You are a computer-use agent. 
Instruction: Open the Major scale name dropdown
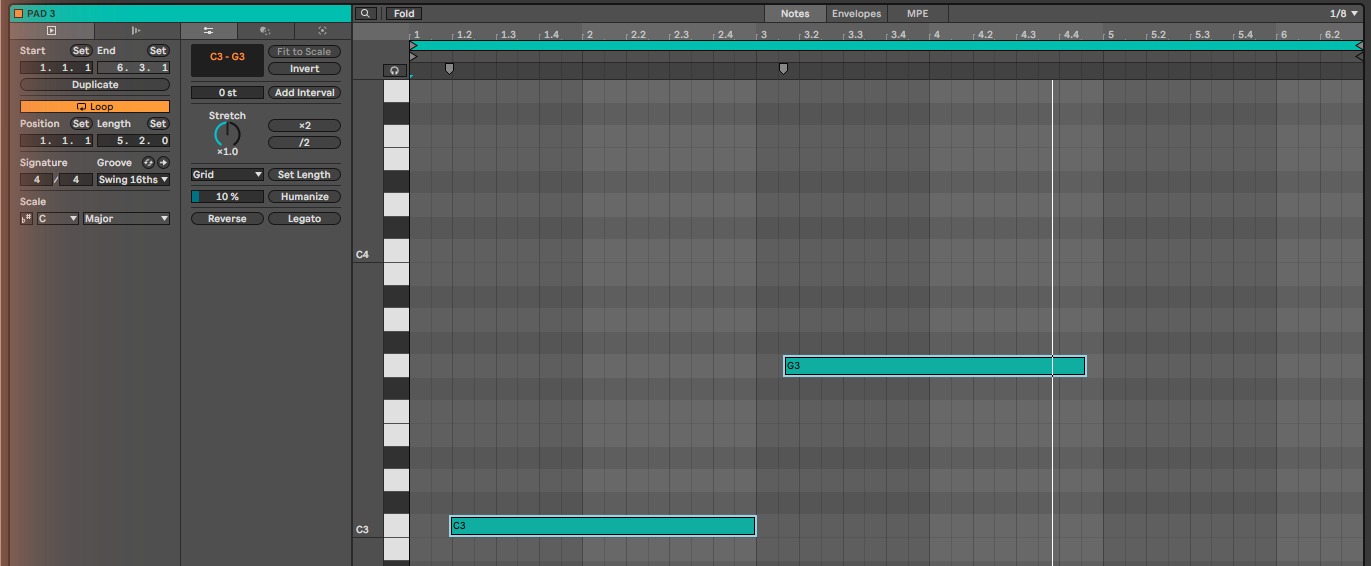point(126,218)
